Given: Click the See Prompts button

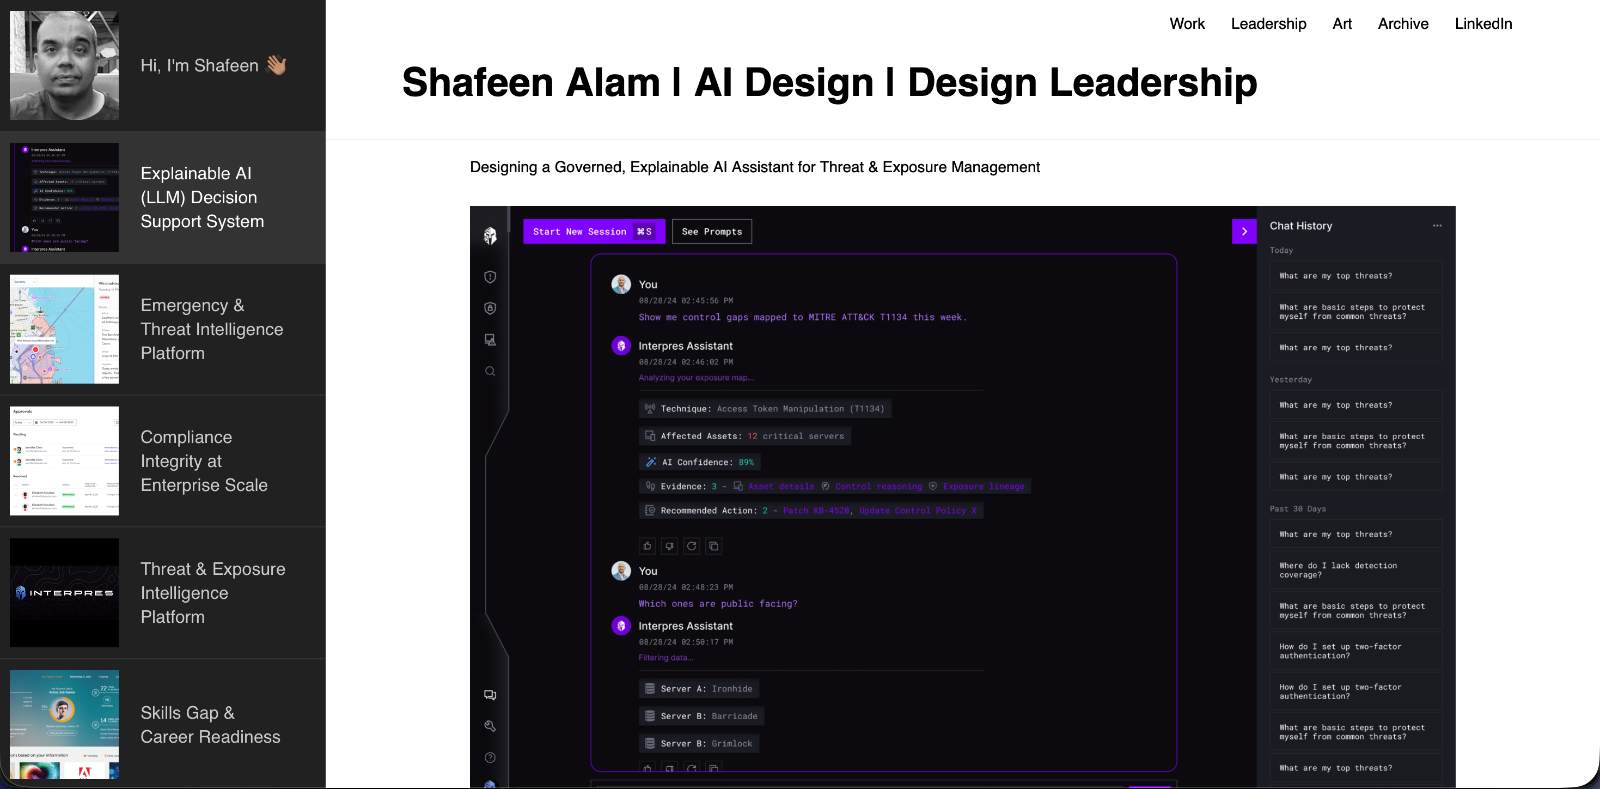Looking at the screenshot, I should (x=712, y=232).
